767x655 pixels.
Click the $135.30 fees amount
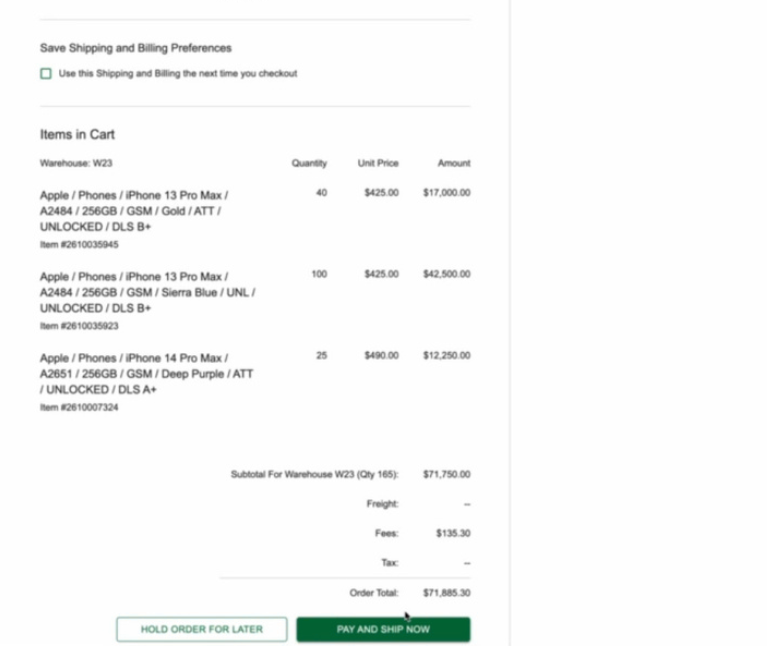click(x=453, y=534)
